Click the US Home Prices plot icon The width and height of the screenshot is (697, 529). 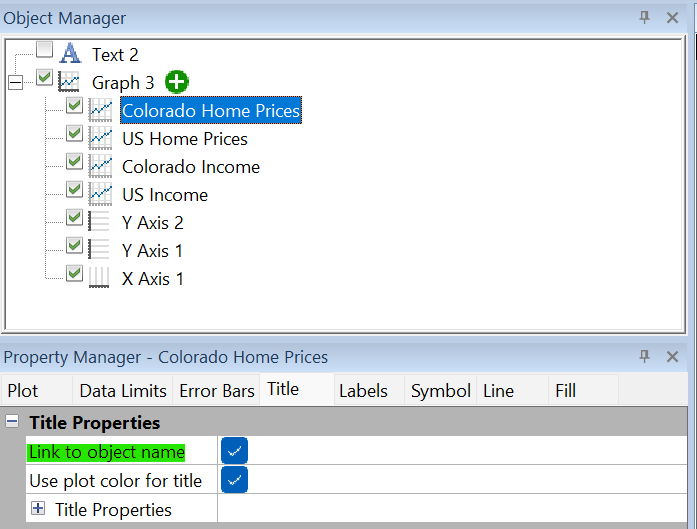tap(100, 138)
